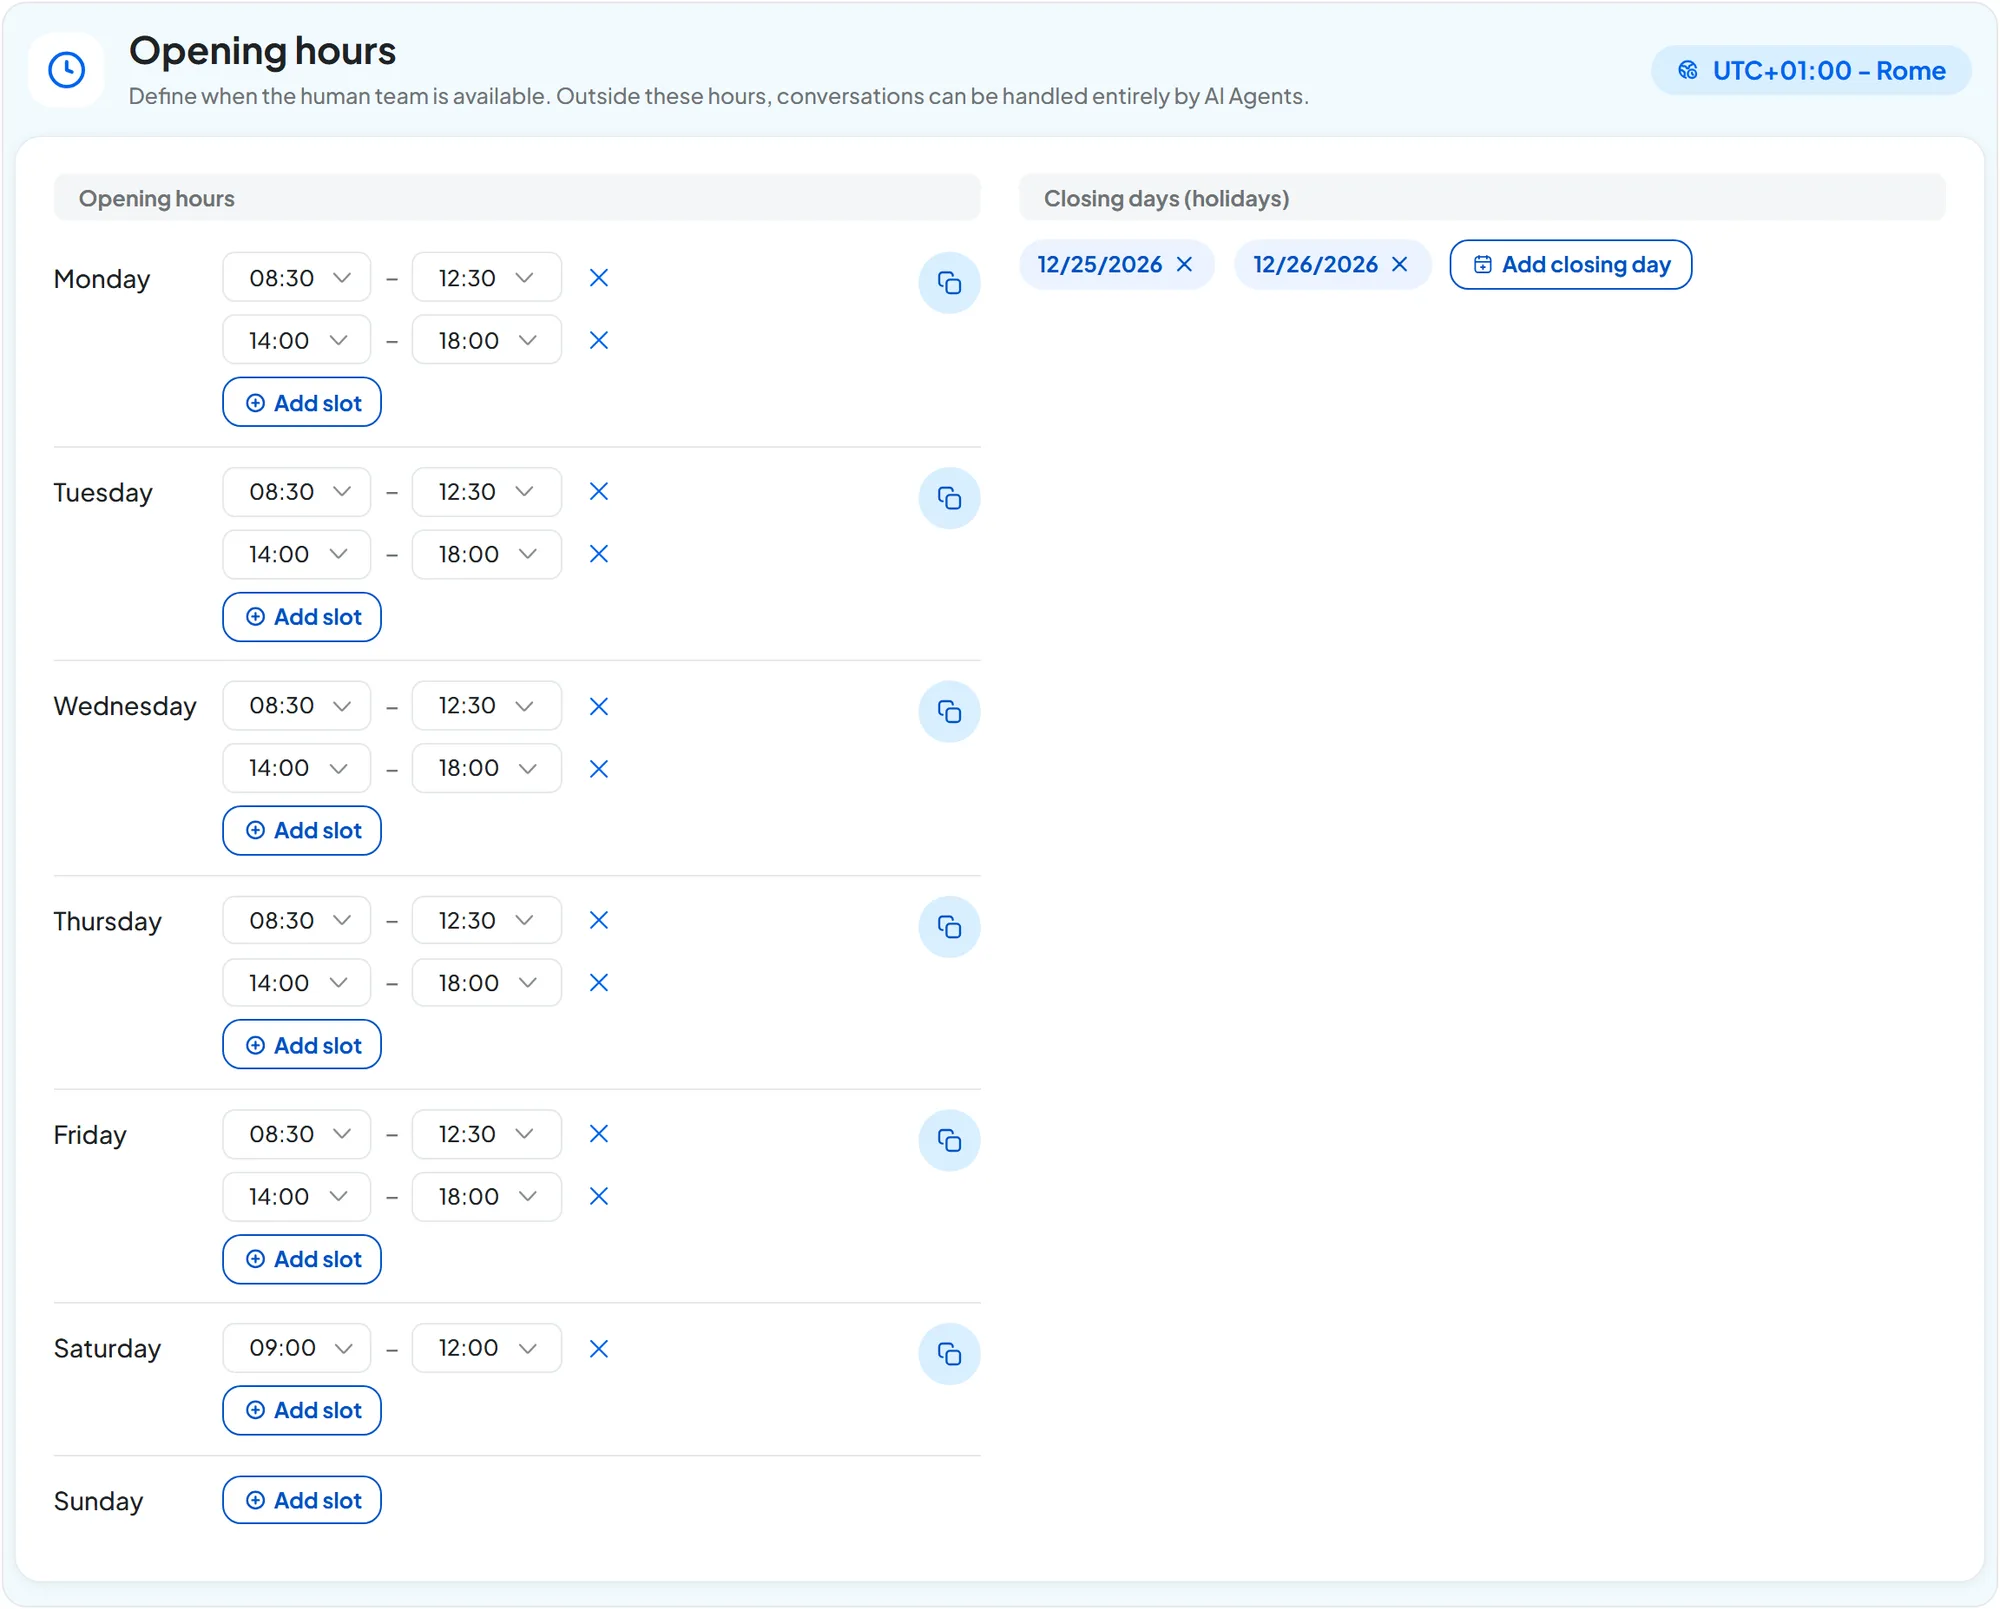Add a slot for Saturday
Screen dimensions: 2000x1609
pos(302,1411)
